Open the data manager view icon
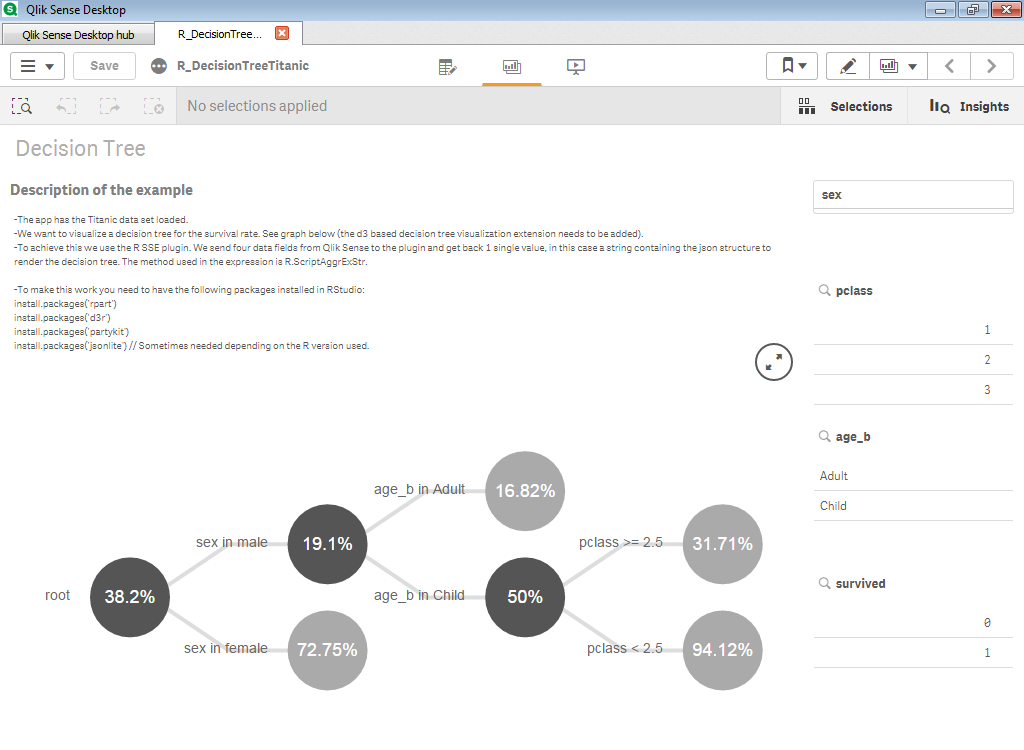The width and height of the screenshot is (1024, 750). [x=448, y=67]
